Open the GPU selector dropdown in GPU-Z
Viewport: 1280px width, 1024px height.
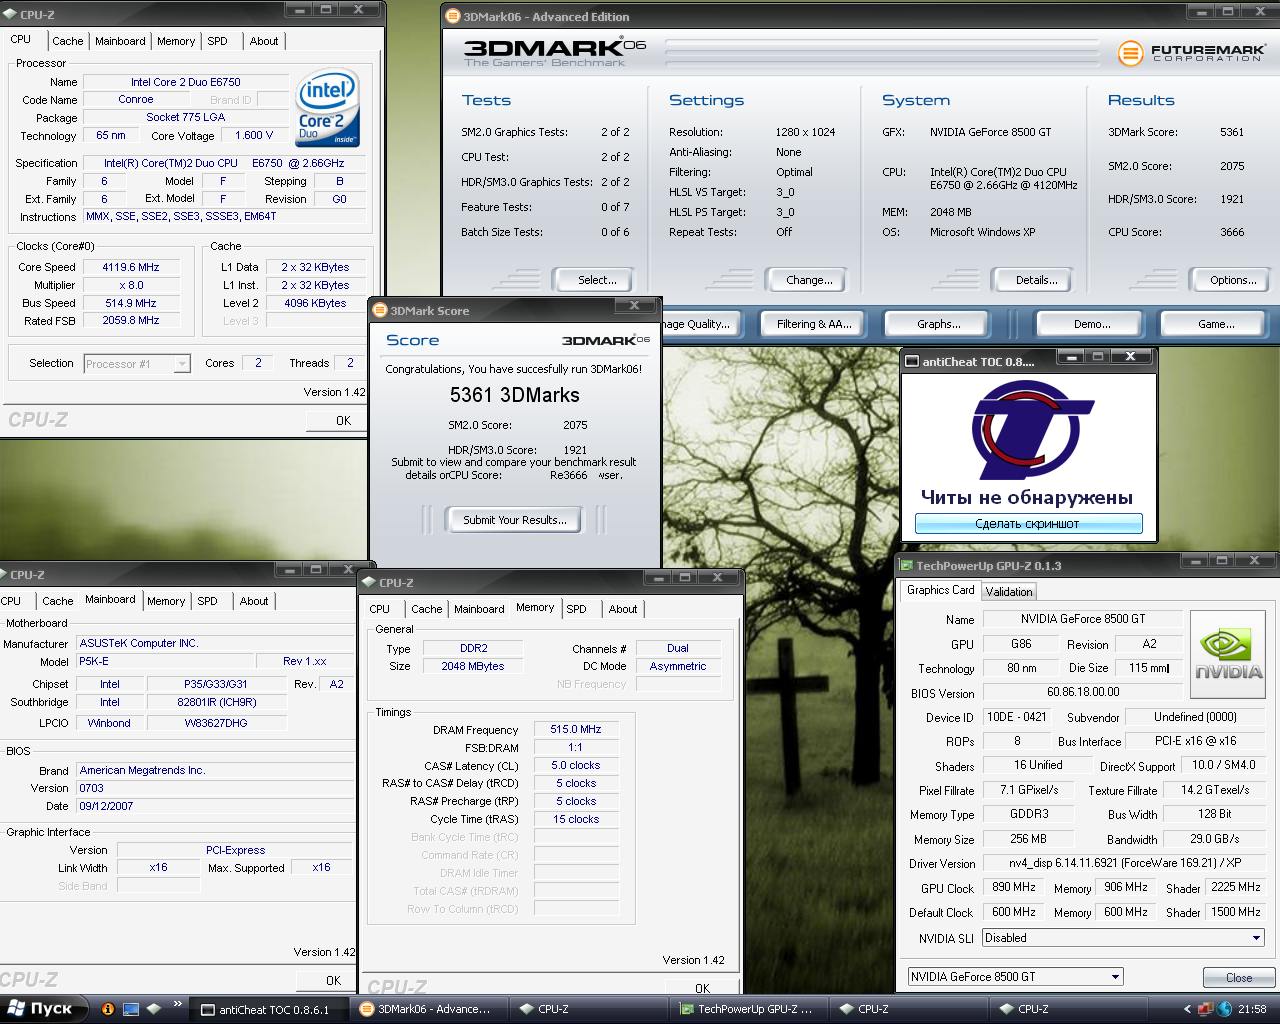click(1115, 977)
